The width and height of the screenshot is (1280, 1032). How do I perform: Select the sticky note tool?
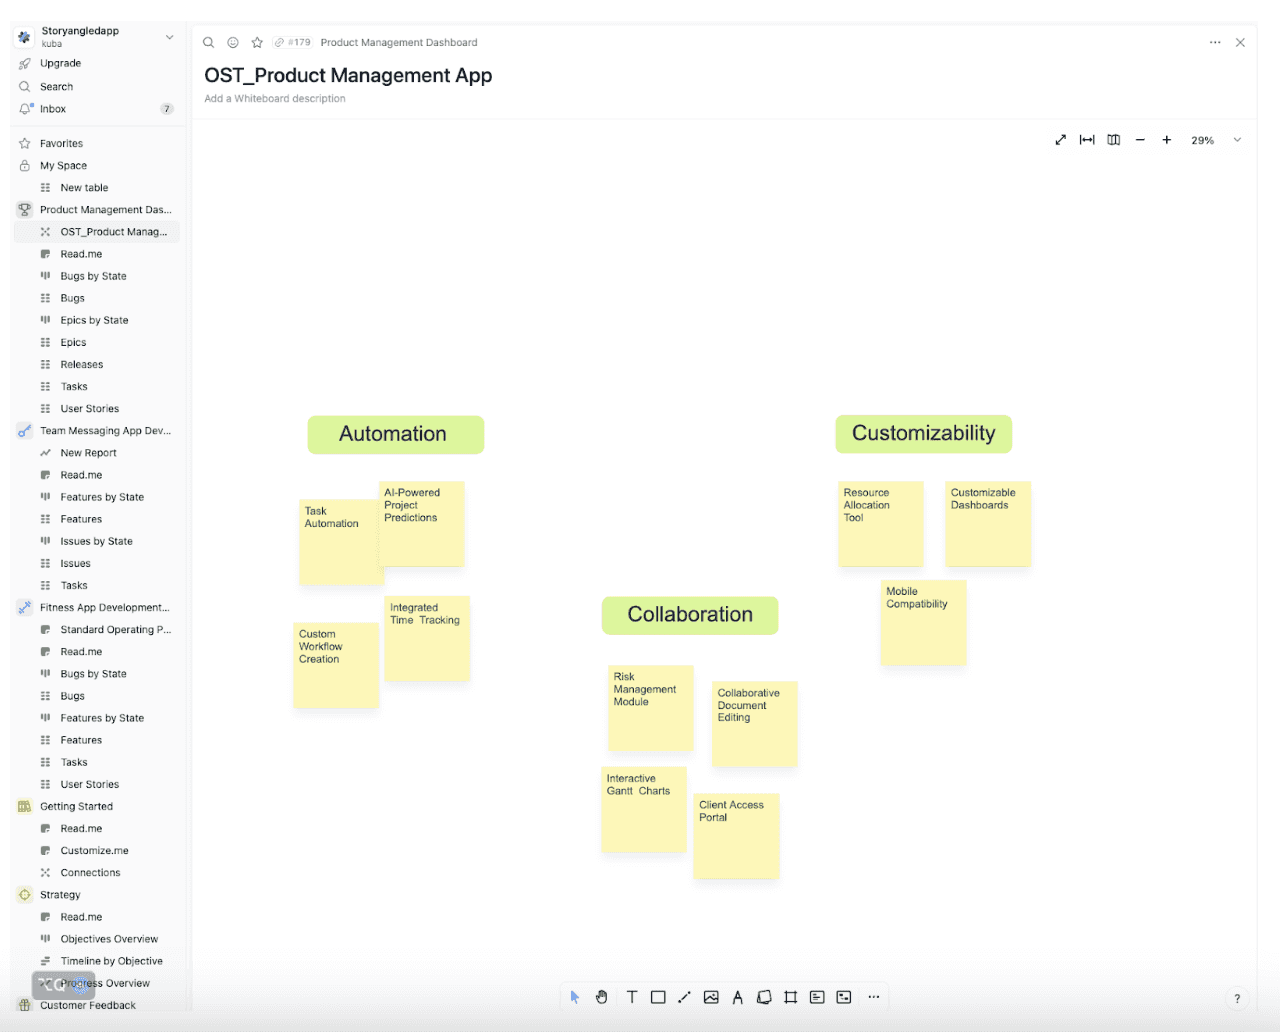tap(764, 997)
